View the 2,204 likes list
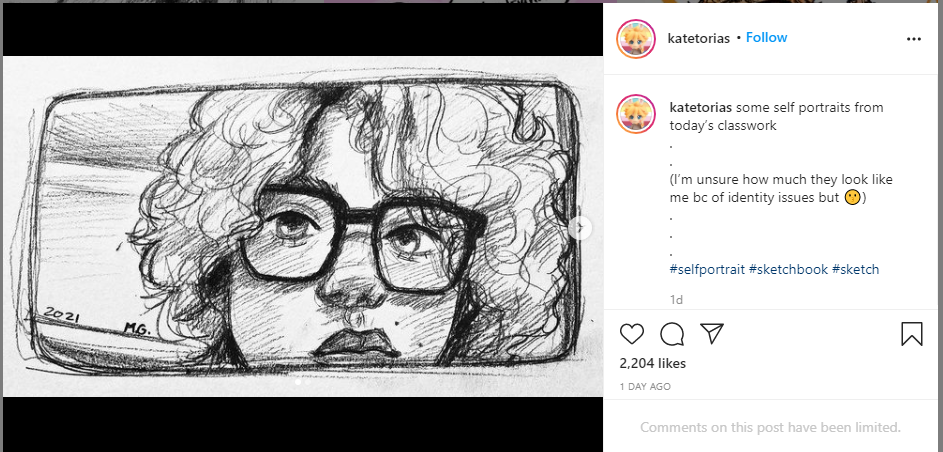Image resolution: width=943 pixels, height=452 pixels. 653,363
